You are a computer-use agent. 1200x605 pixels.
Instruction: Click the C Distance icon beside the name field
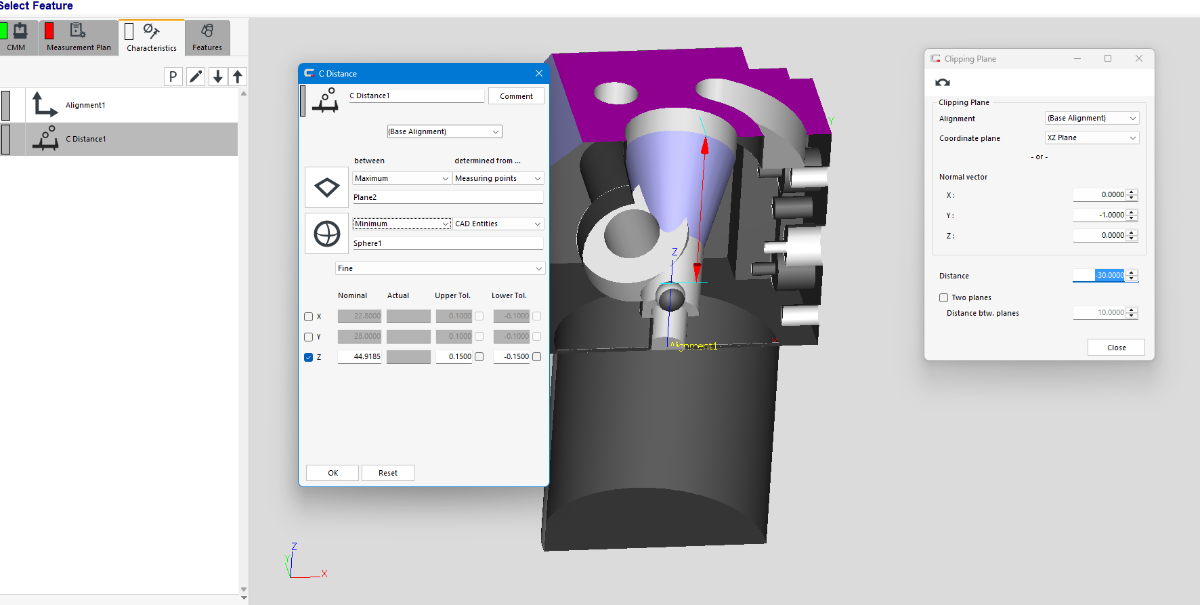pyautogui.click(x=323, y=99)
